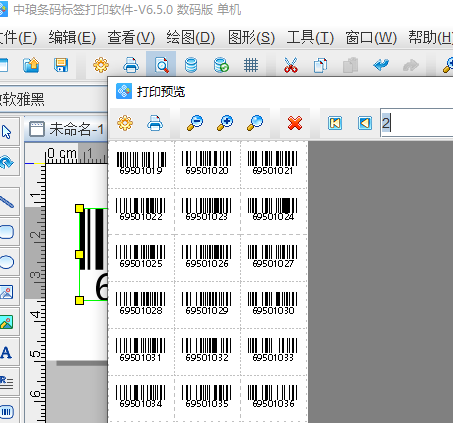Click the plain magnifier fit icon in preview
The image size is (453, 423).
point(255,123)
